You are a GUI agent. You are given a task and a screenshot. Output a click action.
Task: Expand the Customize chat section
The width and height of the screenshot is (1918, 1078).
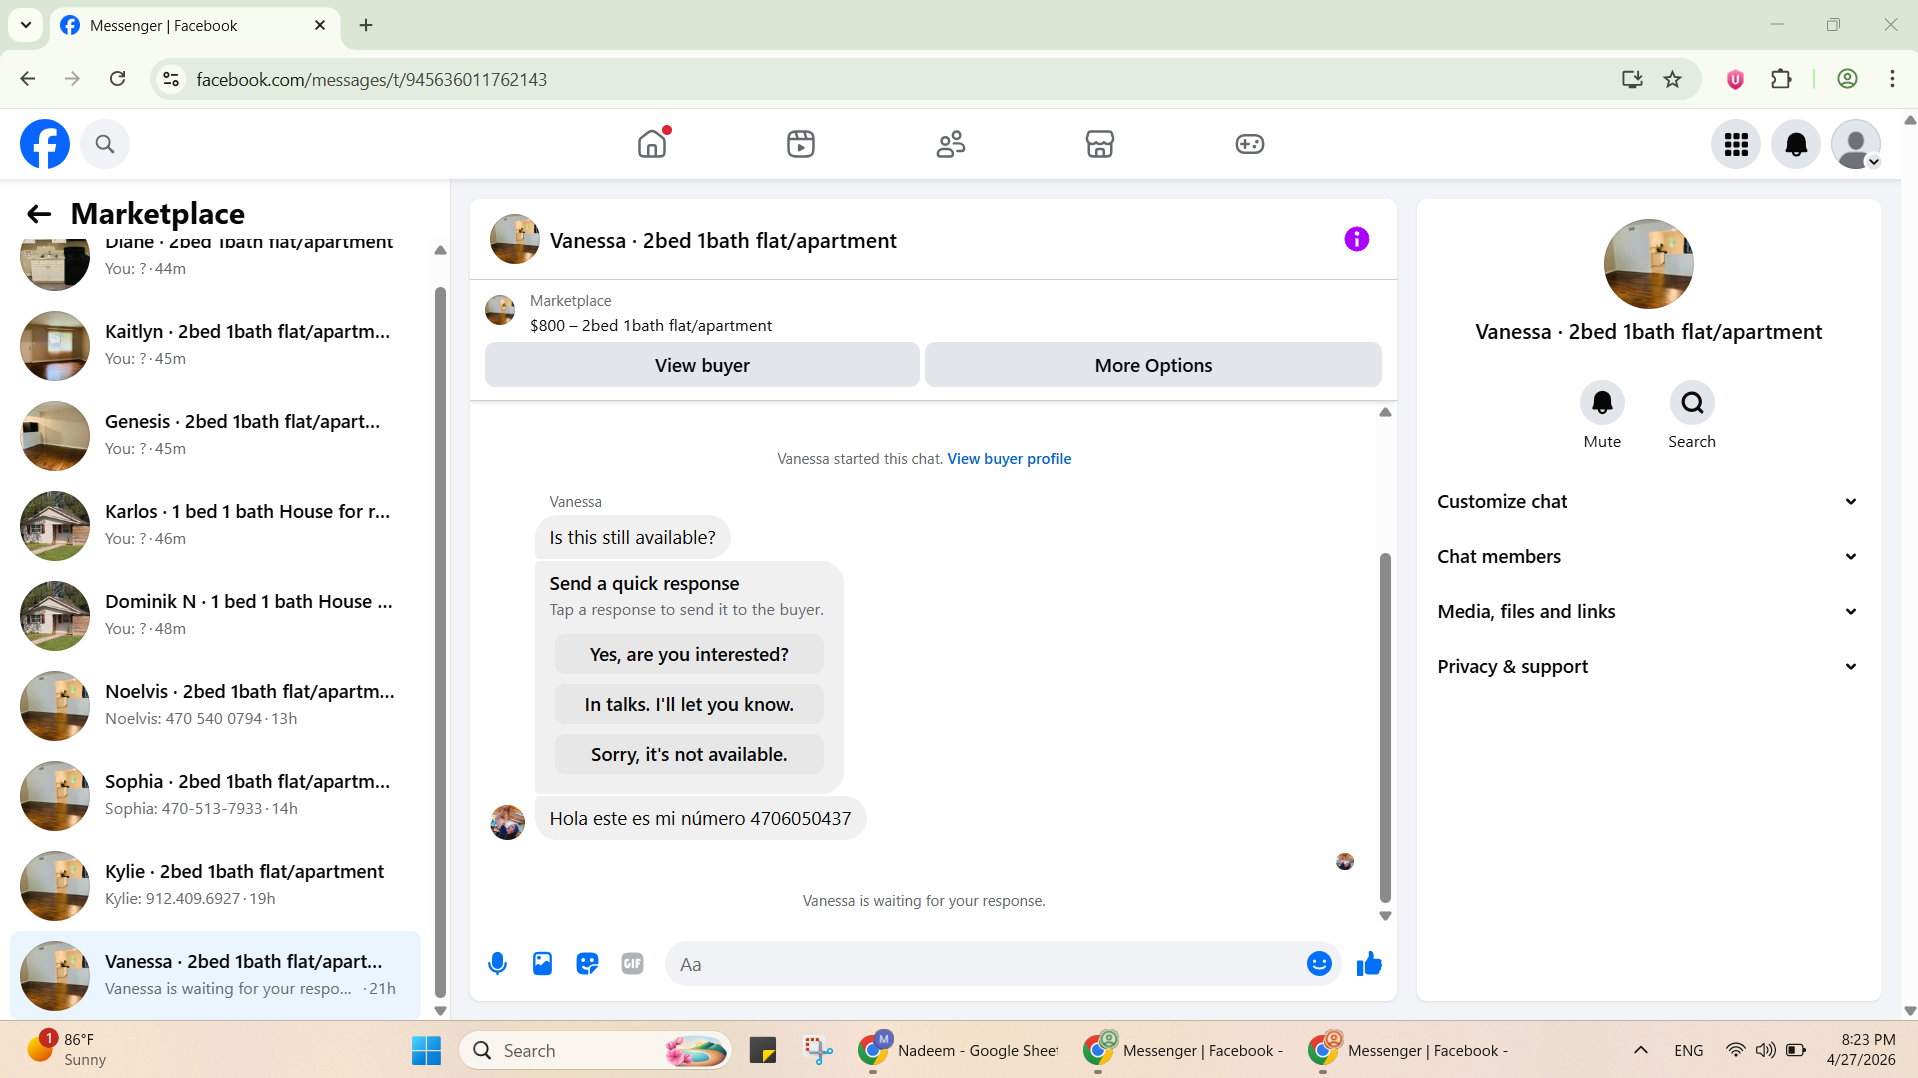tap(1648, 502)
